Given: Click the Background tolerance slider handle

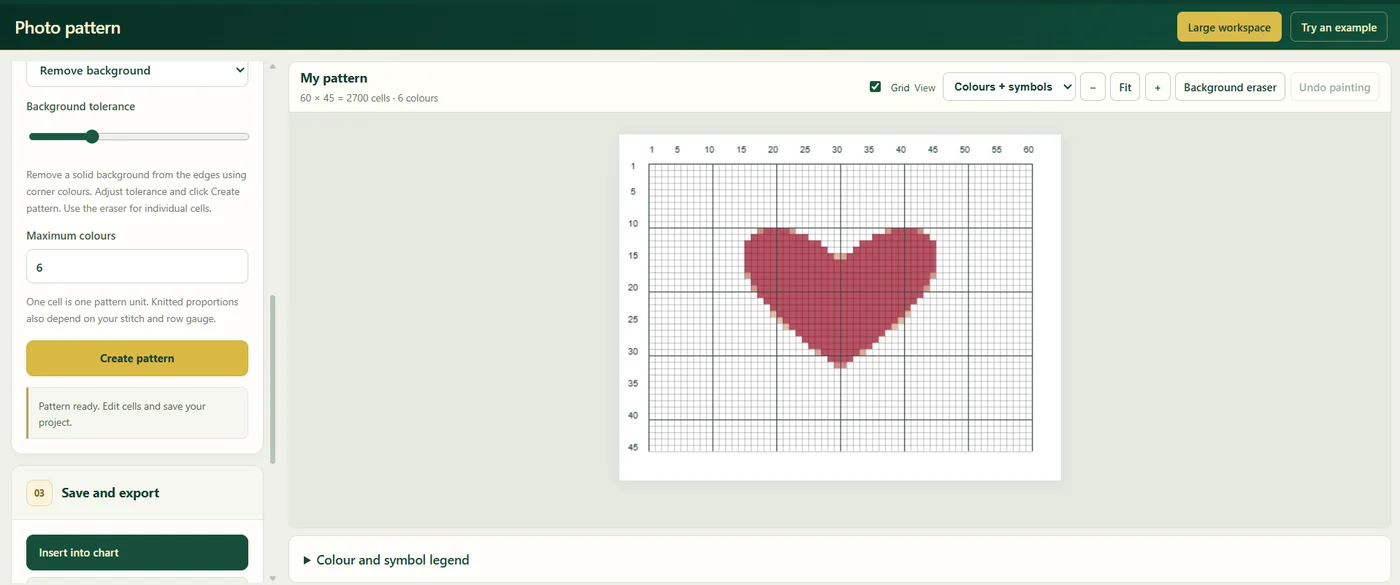Looking at the screenshot, I should click(92, 137).
